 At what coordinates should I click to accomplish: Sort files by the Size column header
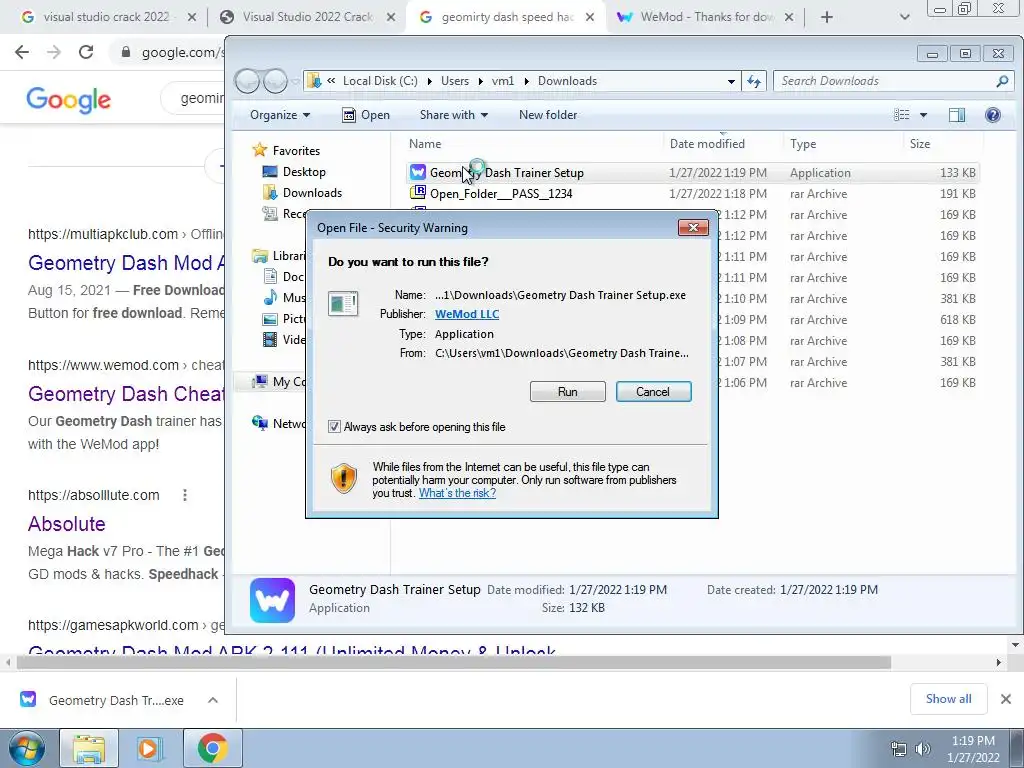tap(920, 144)
